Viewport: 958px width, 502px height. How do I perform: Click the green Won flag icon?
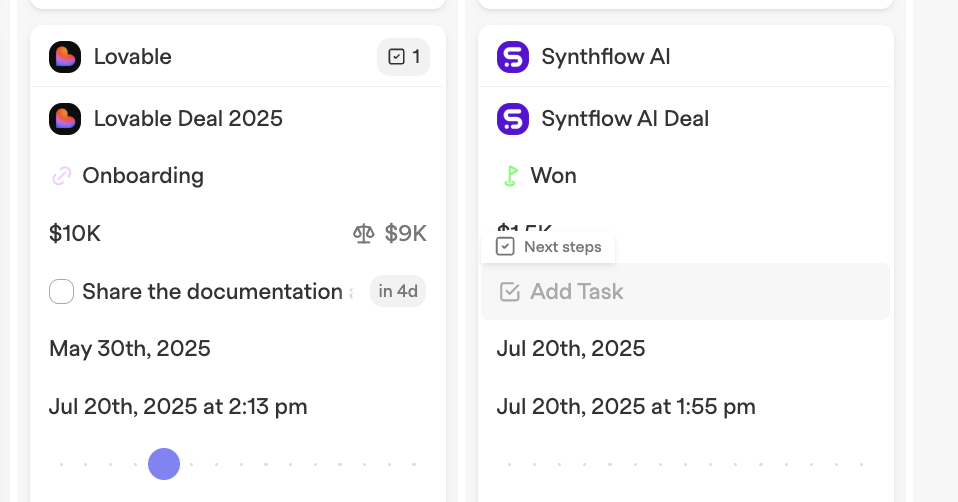point(511,176)
